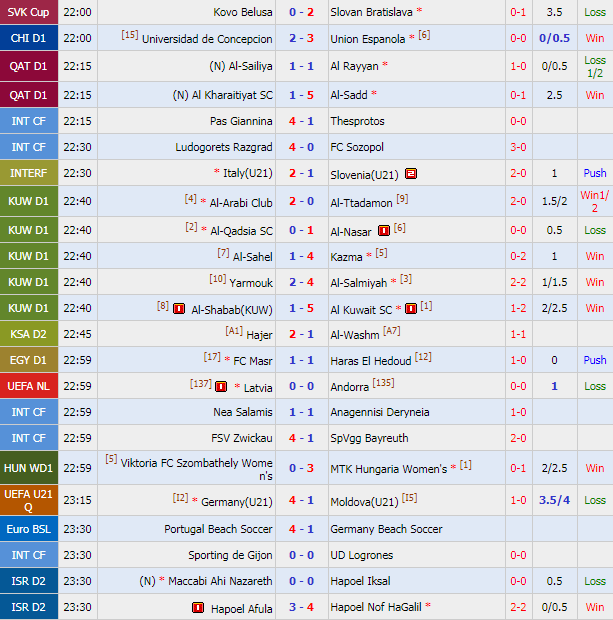Image resolution: width=613 pixels, height=620 pixels.
Task: Select team Anagennisi Deryneia
Action: coord(380,412)
